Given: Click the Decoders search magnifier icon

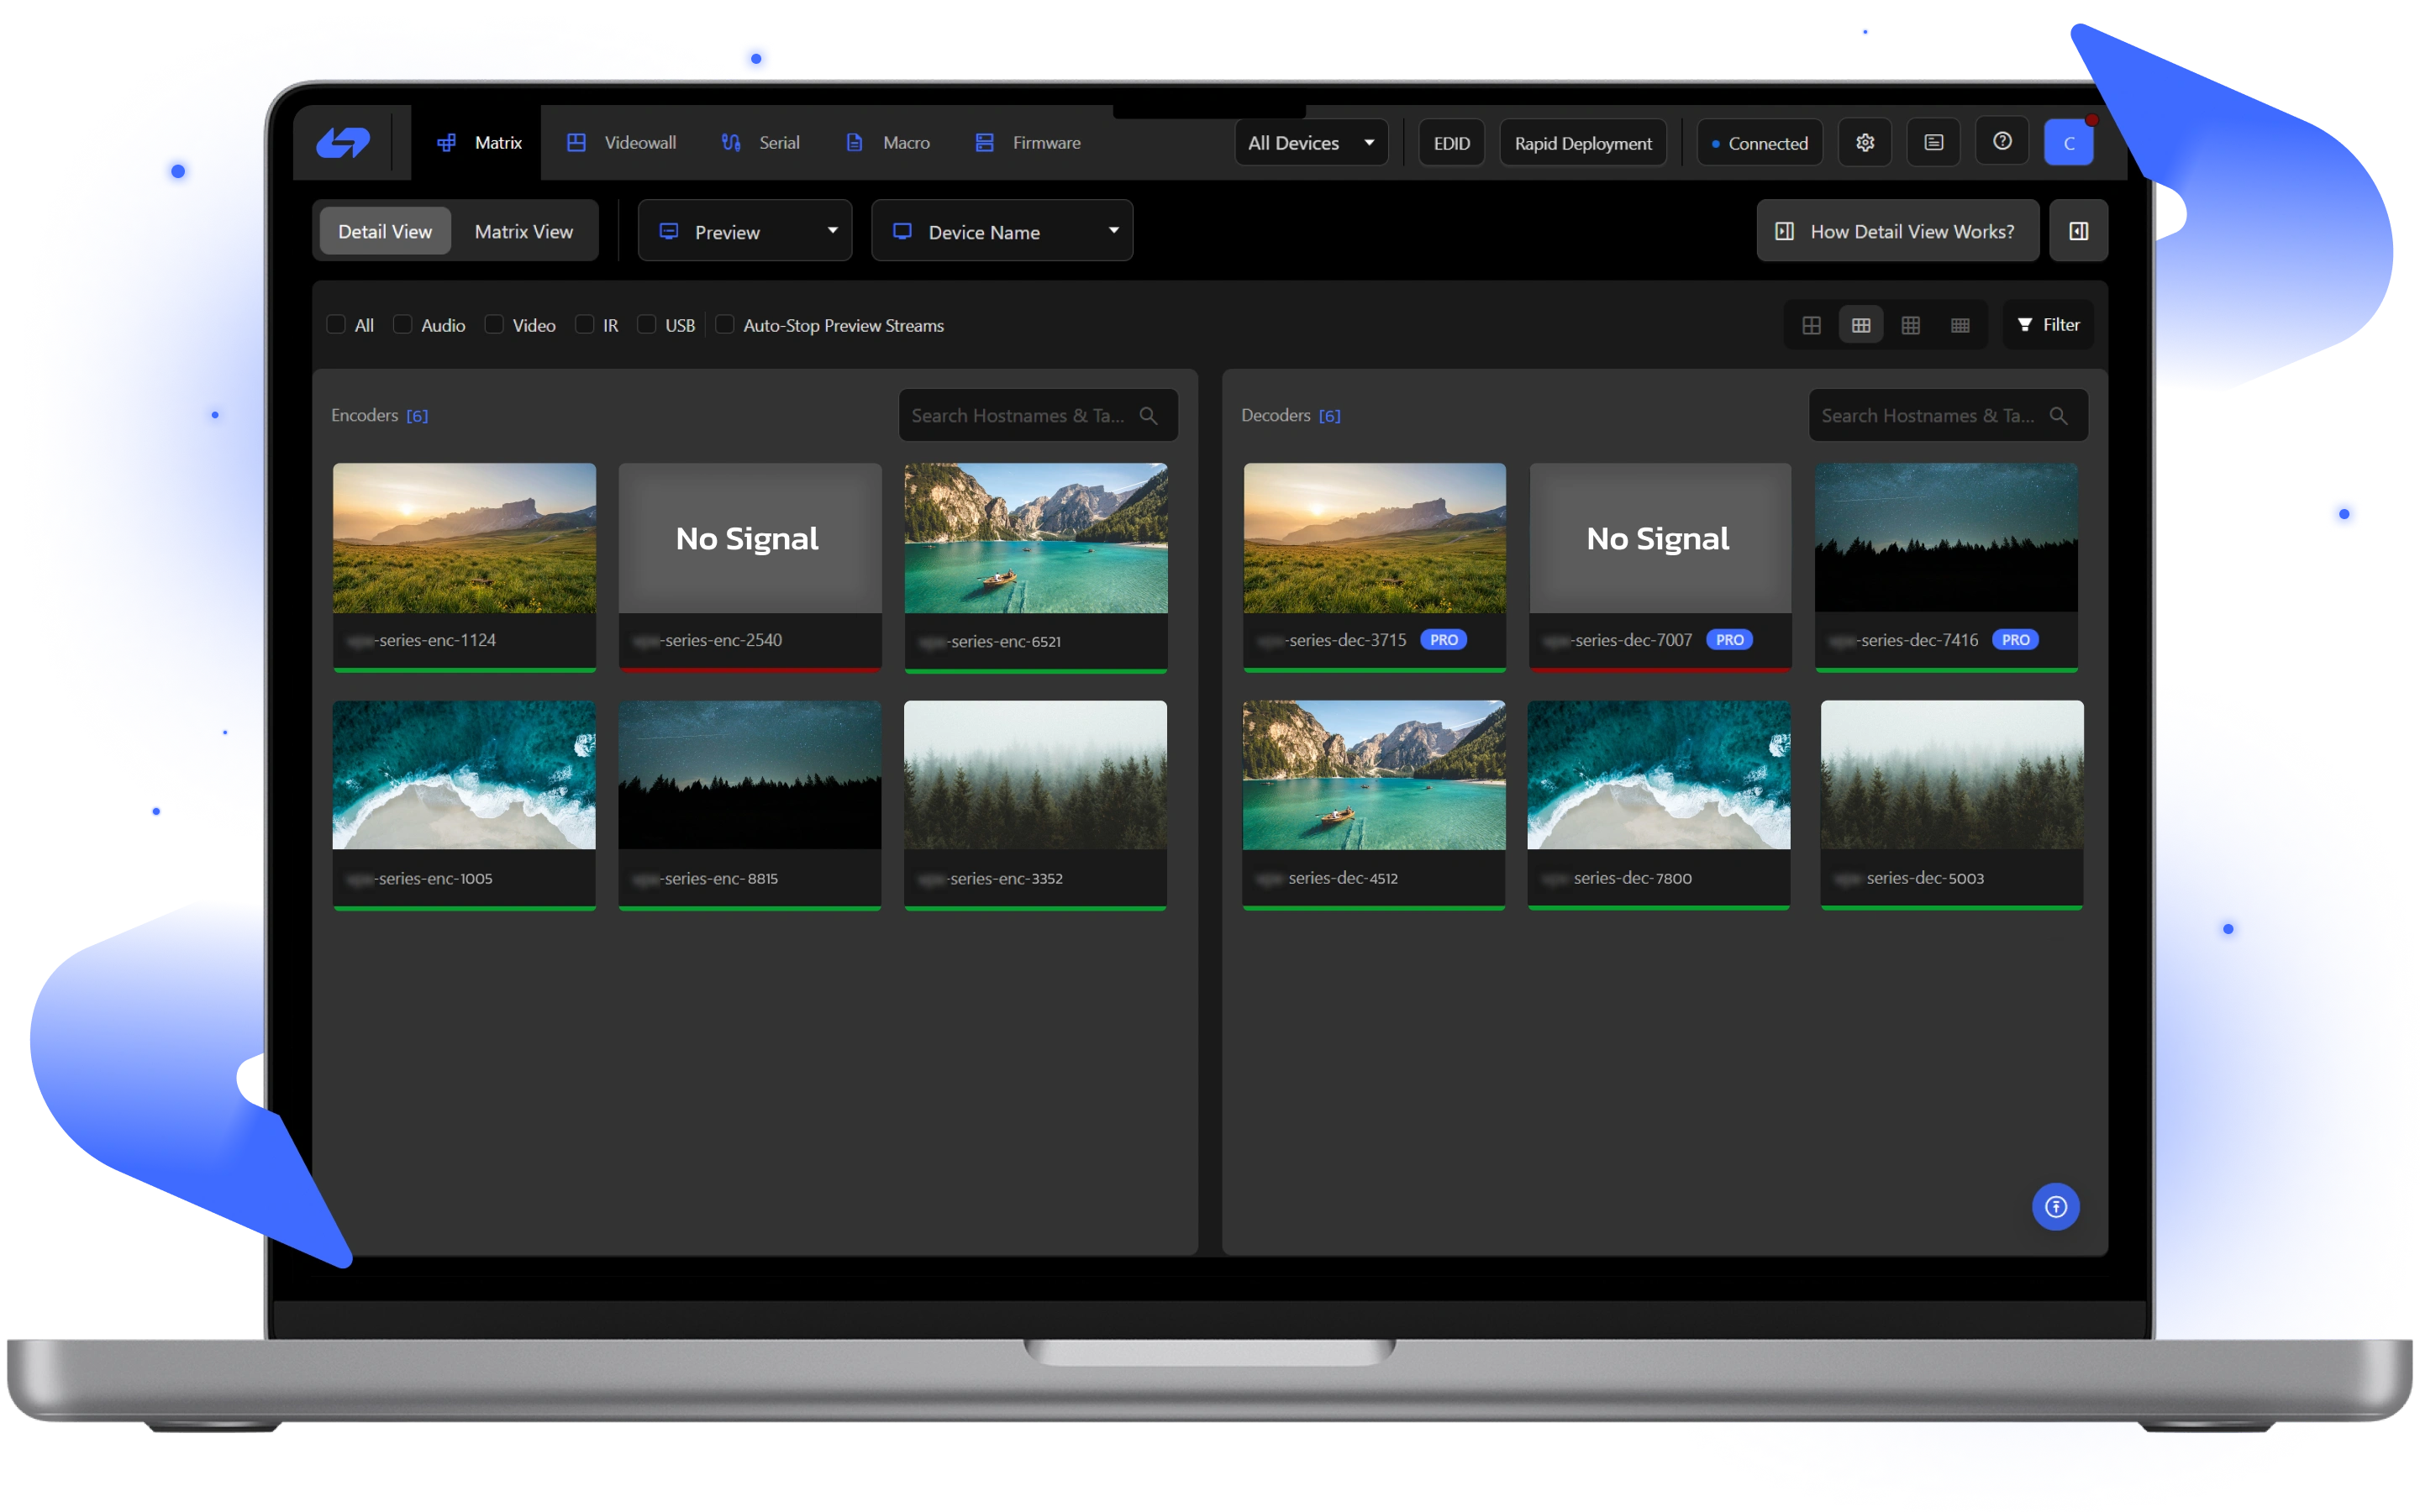Looking at the screenshot, I should coord(2059,416).
